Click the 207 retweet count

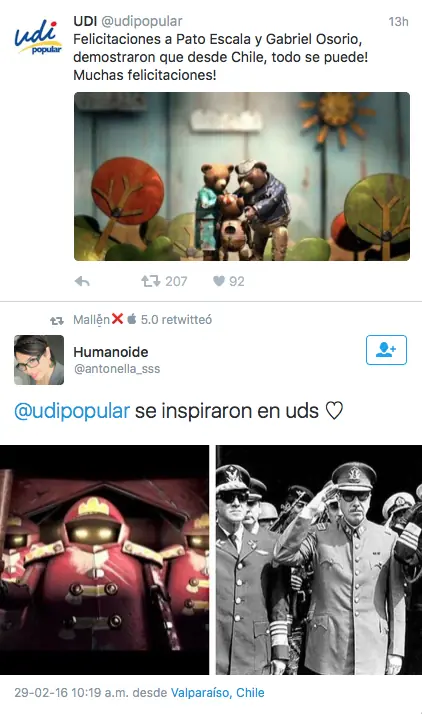176,281
